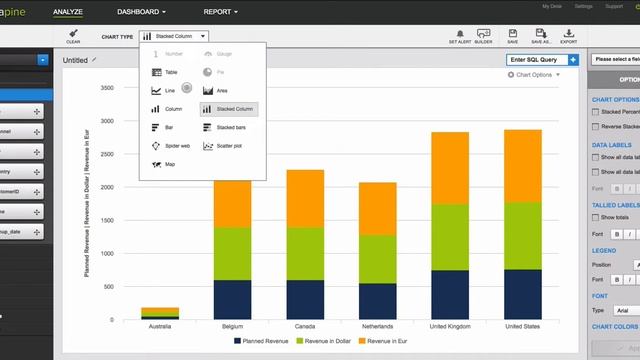640x360 pixels.
Task: Click the move handle on the Channel field
Action: [37, 132]
